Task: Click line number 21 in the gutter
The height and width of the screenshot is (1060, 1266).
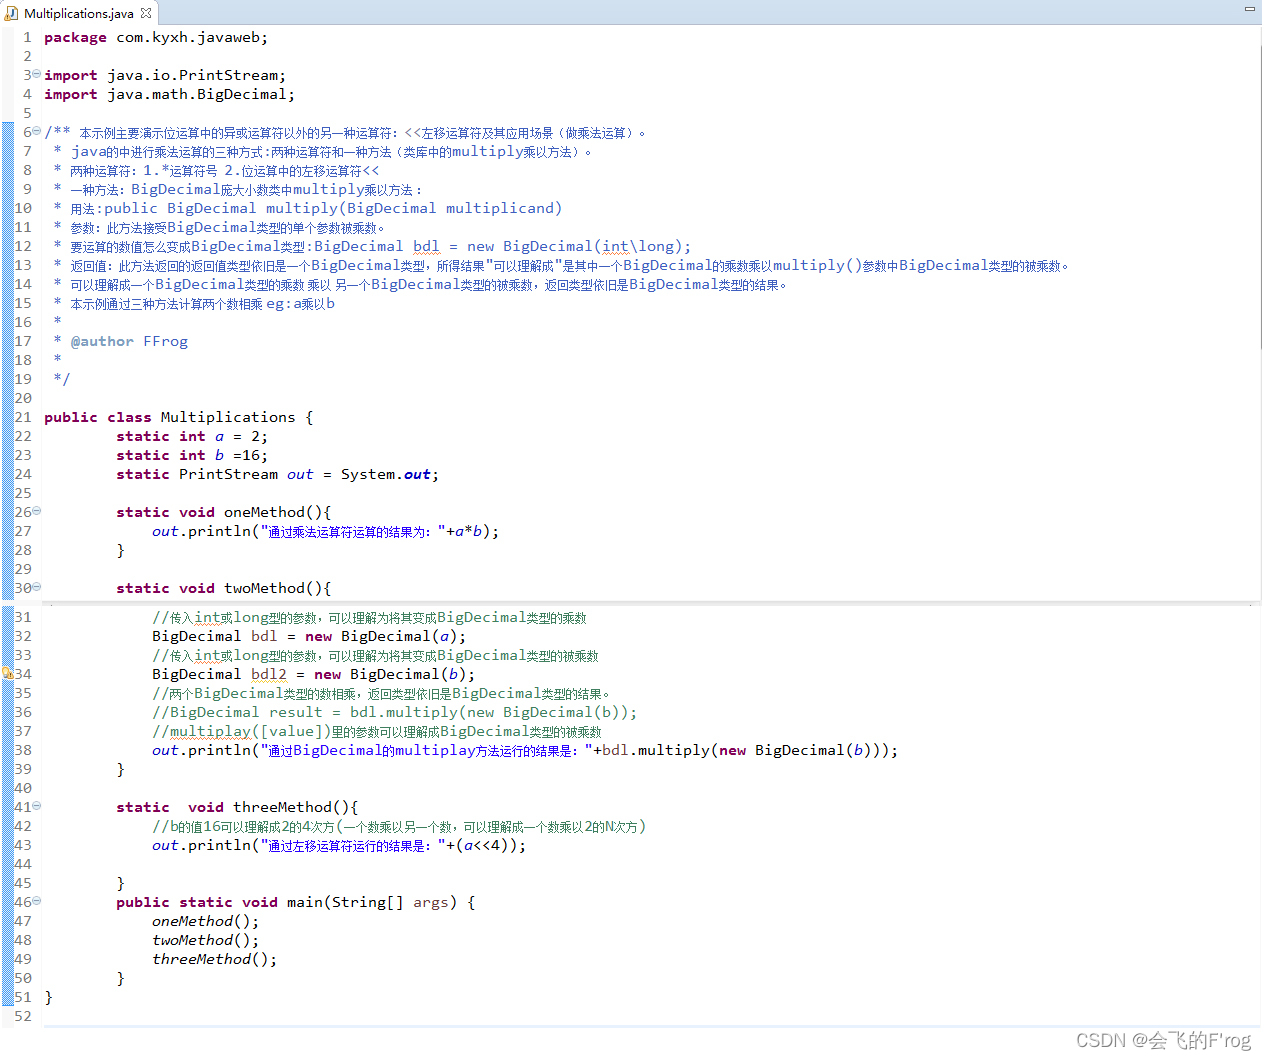Action: click(x=23, y=417)
